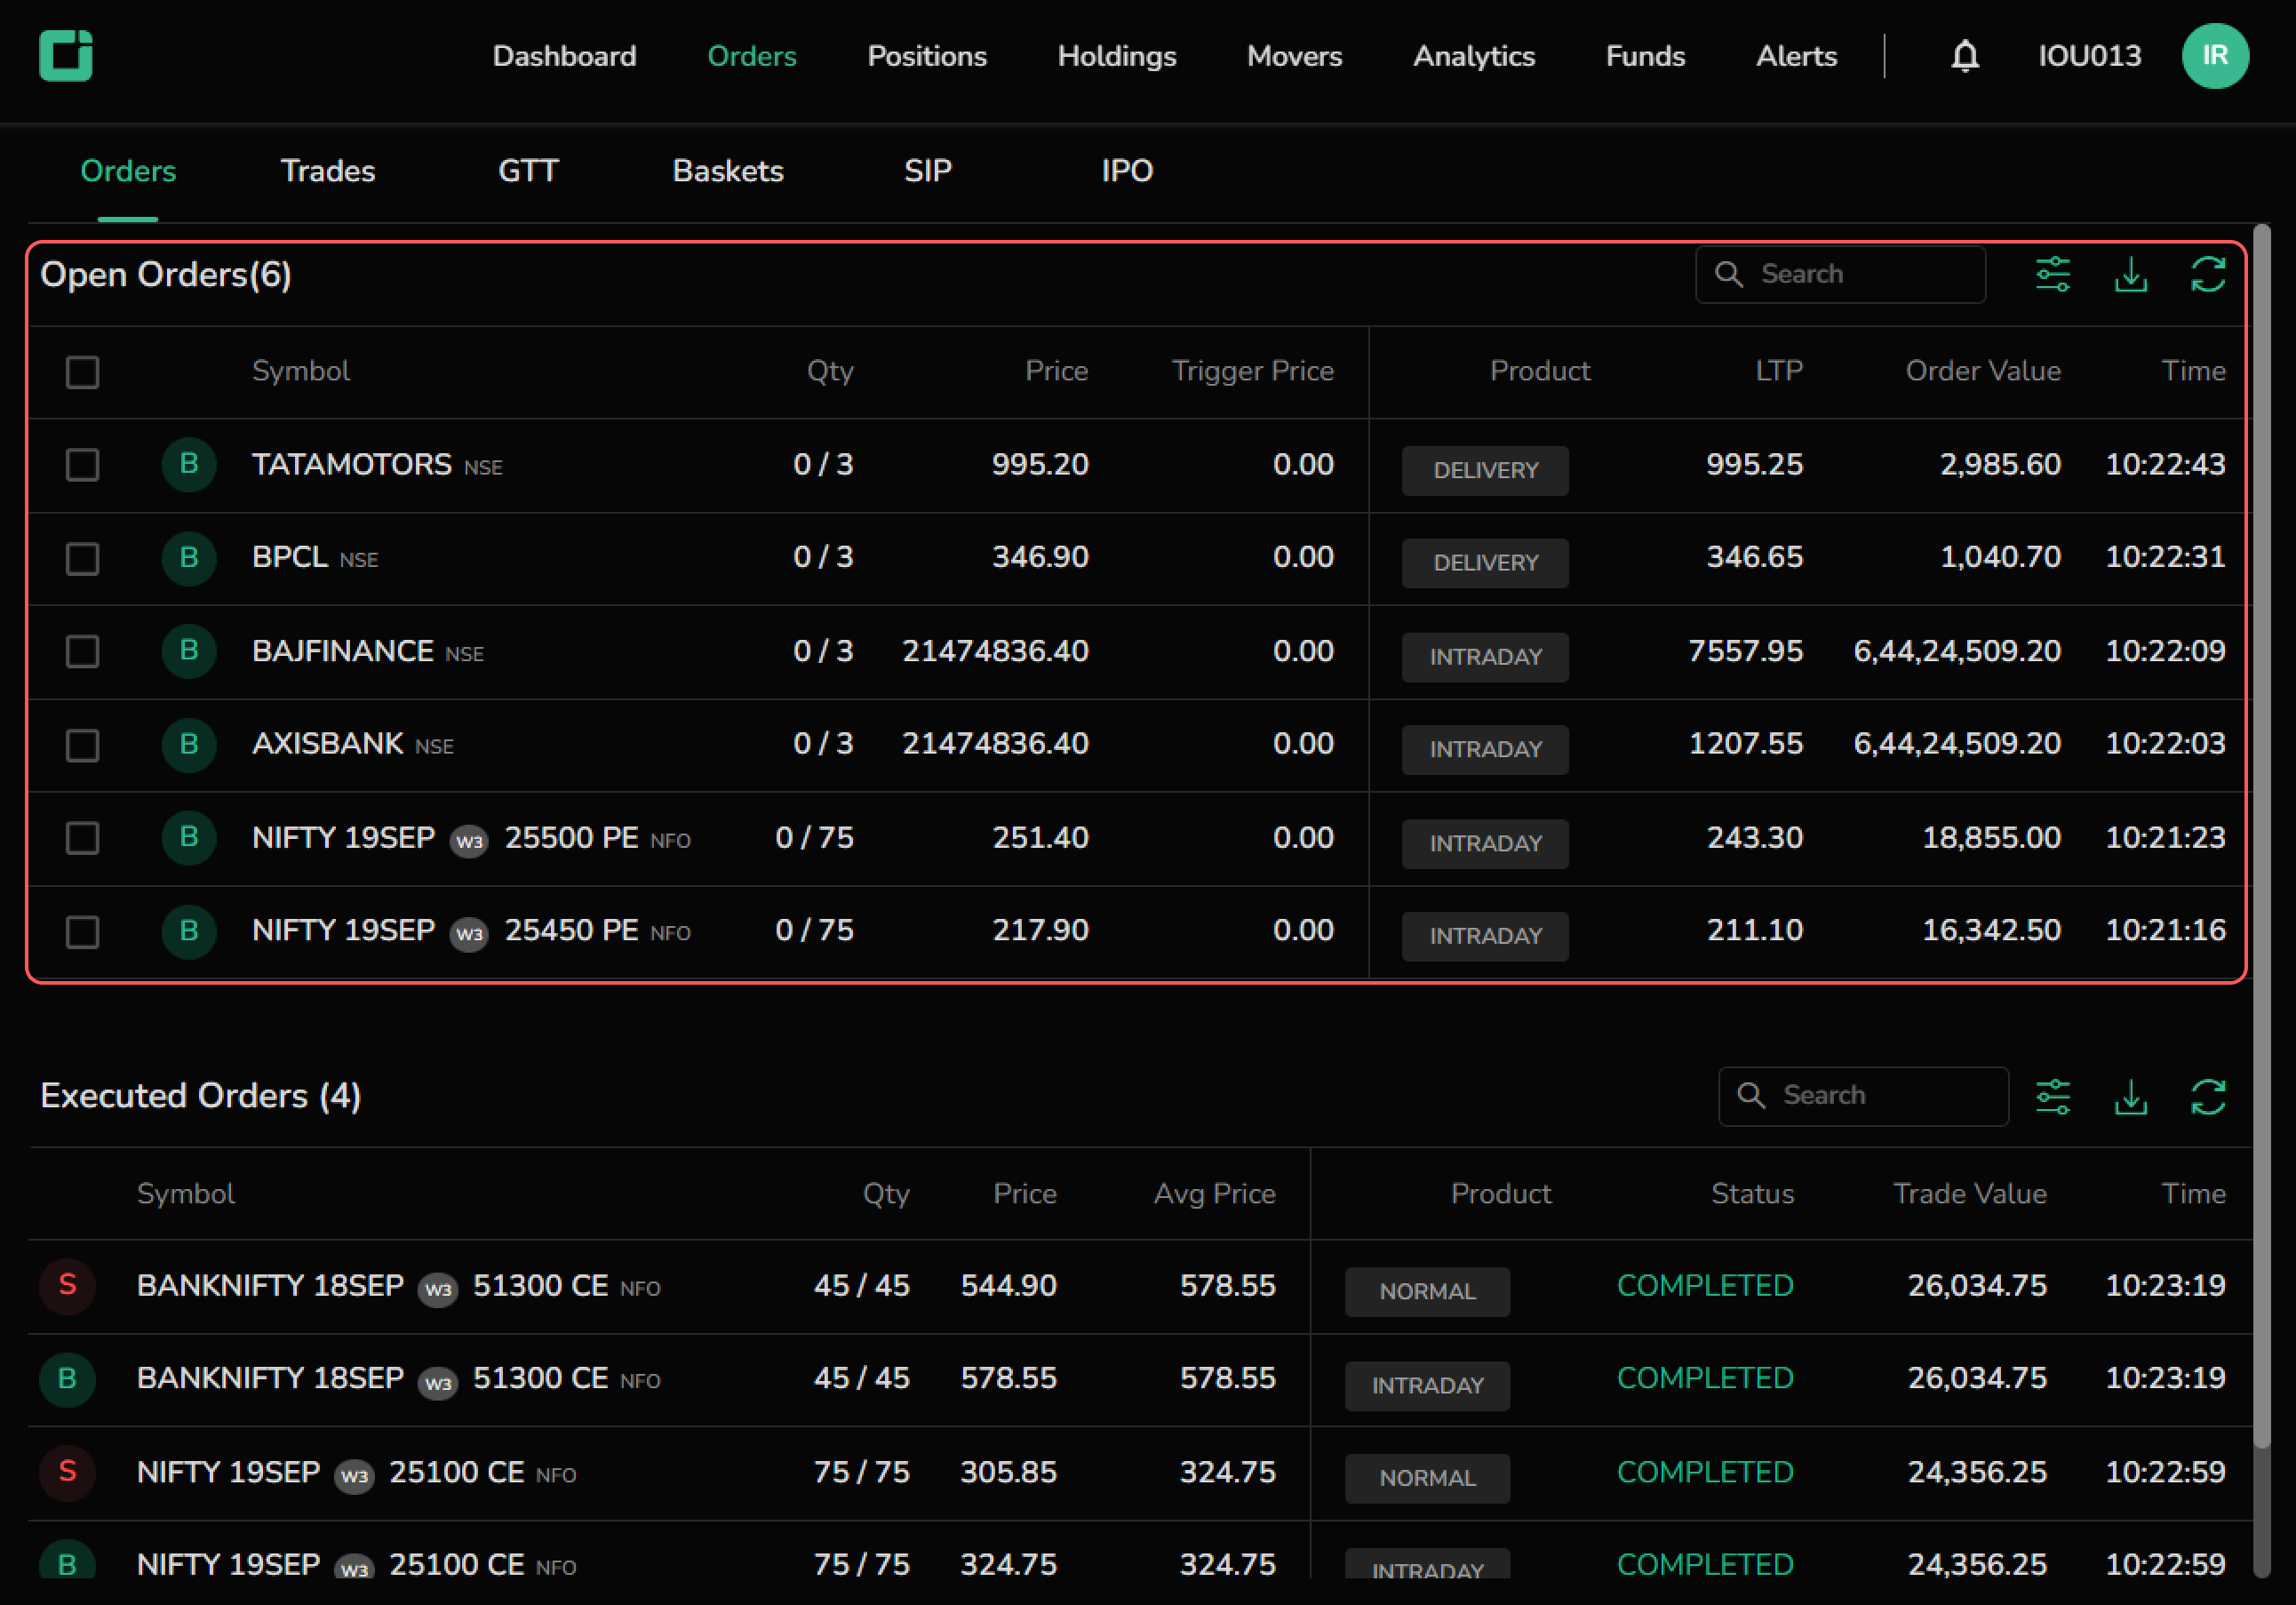Open the IR profile avatar
This screenshot has height=1605, width=2296.
(x=2215, y=56)
